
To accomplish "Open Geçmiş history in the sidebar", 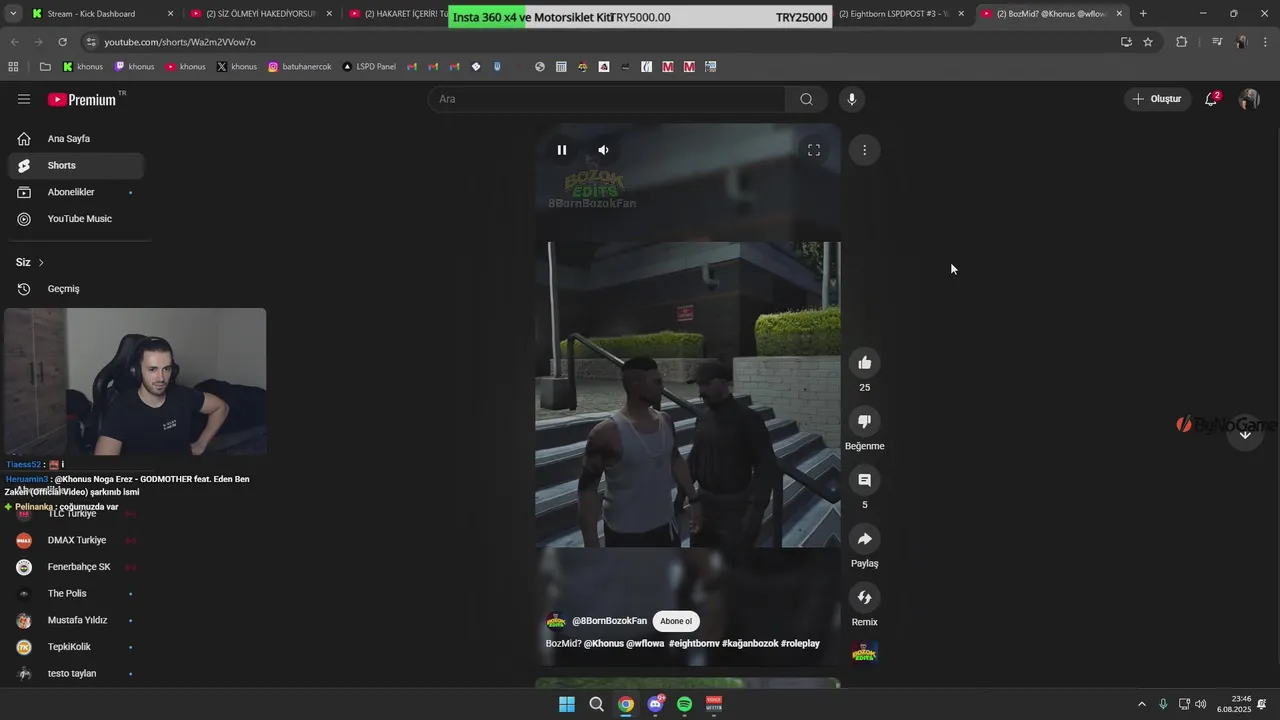I will tap(76, 289).
